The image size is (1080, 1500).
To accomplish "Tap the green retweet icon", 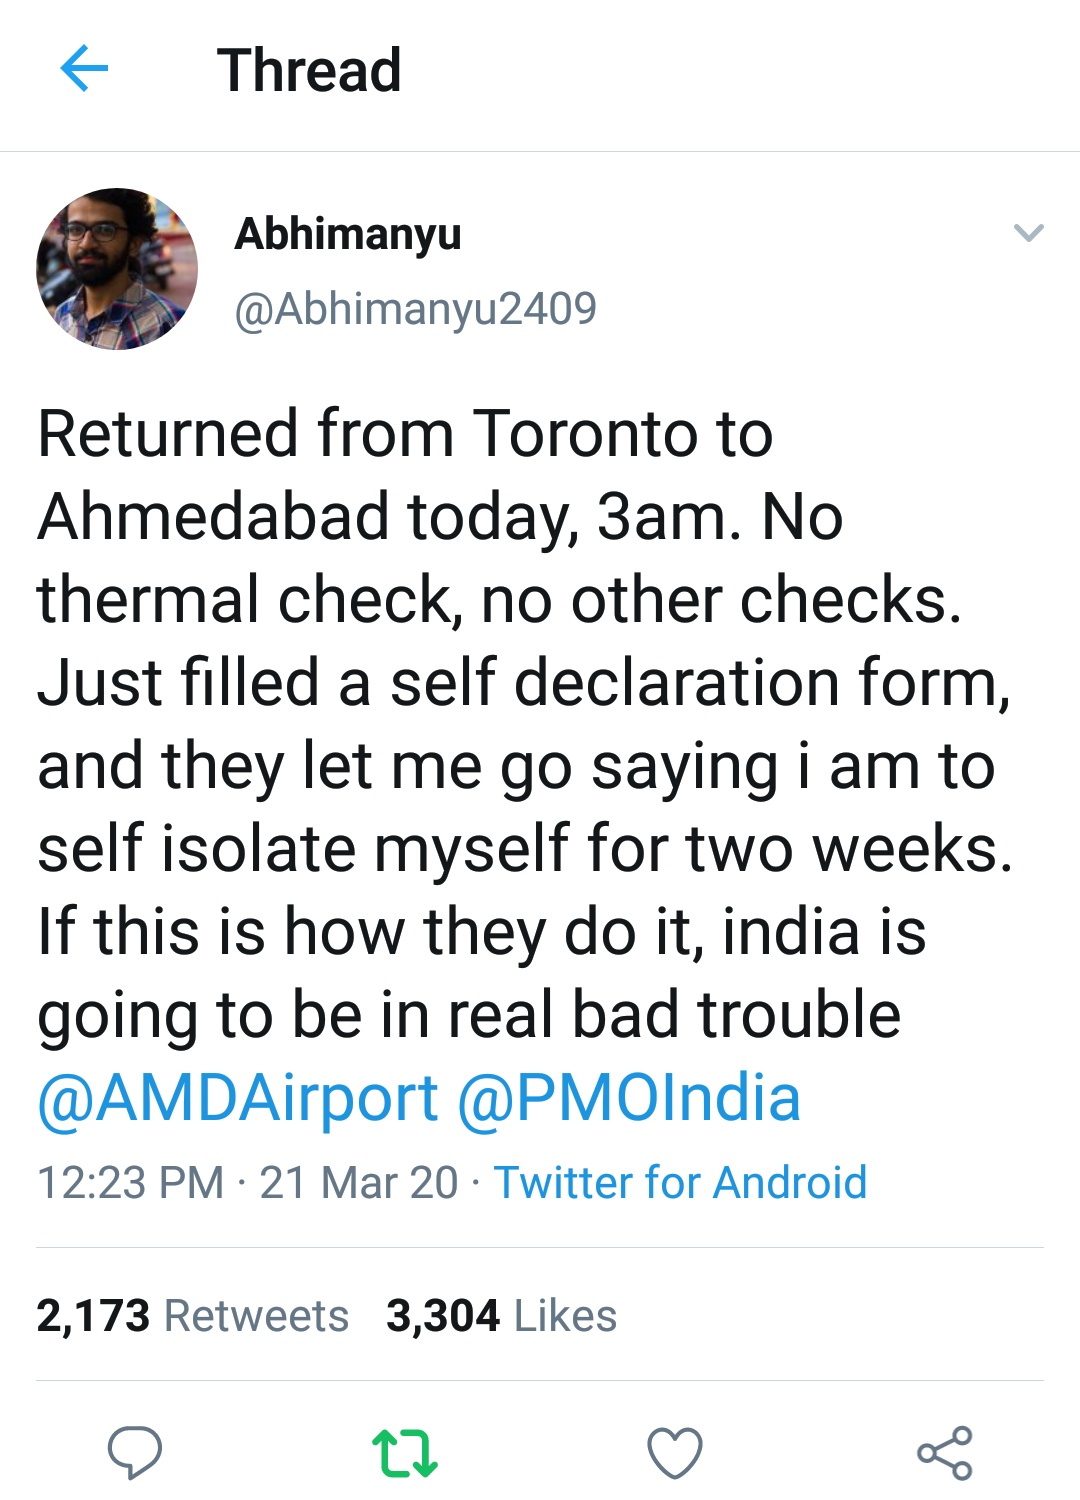I will click(x=404, y=1453).
